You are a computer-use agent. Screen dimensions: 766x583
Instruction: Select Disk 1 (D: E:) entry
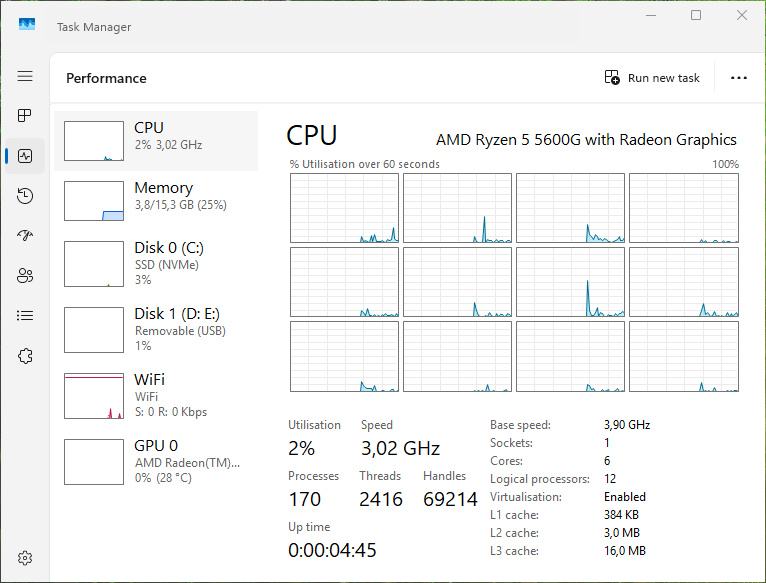click(160, 329)
